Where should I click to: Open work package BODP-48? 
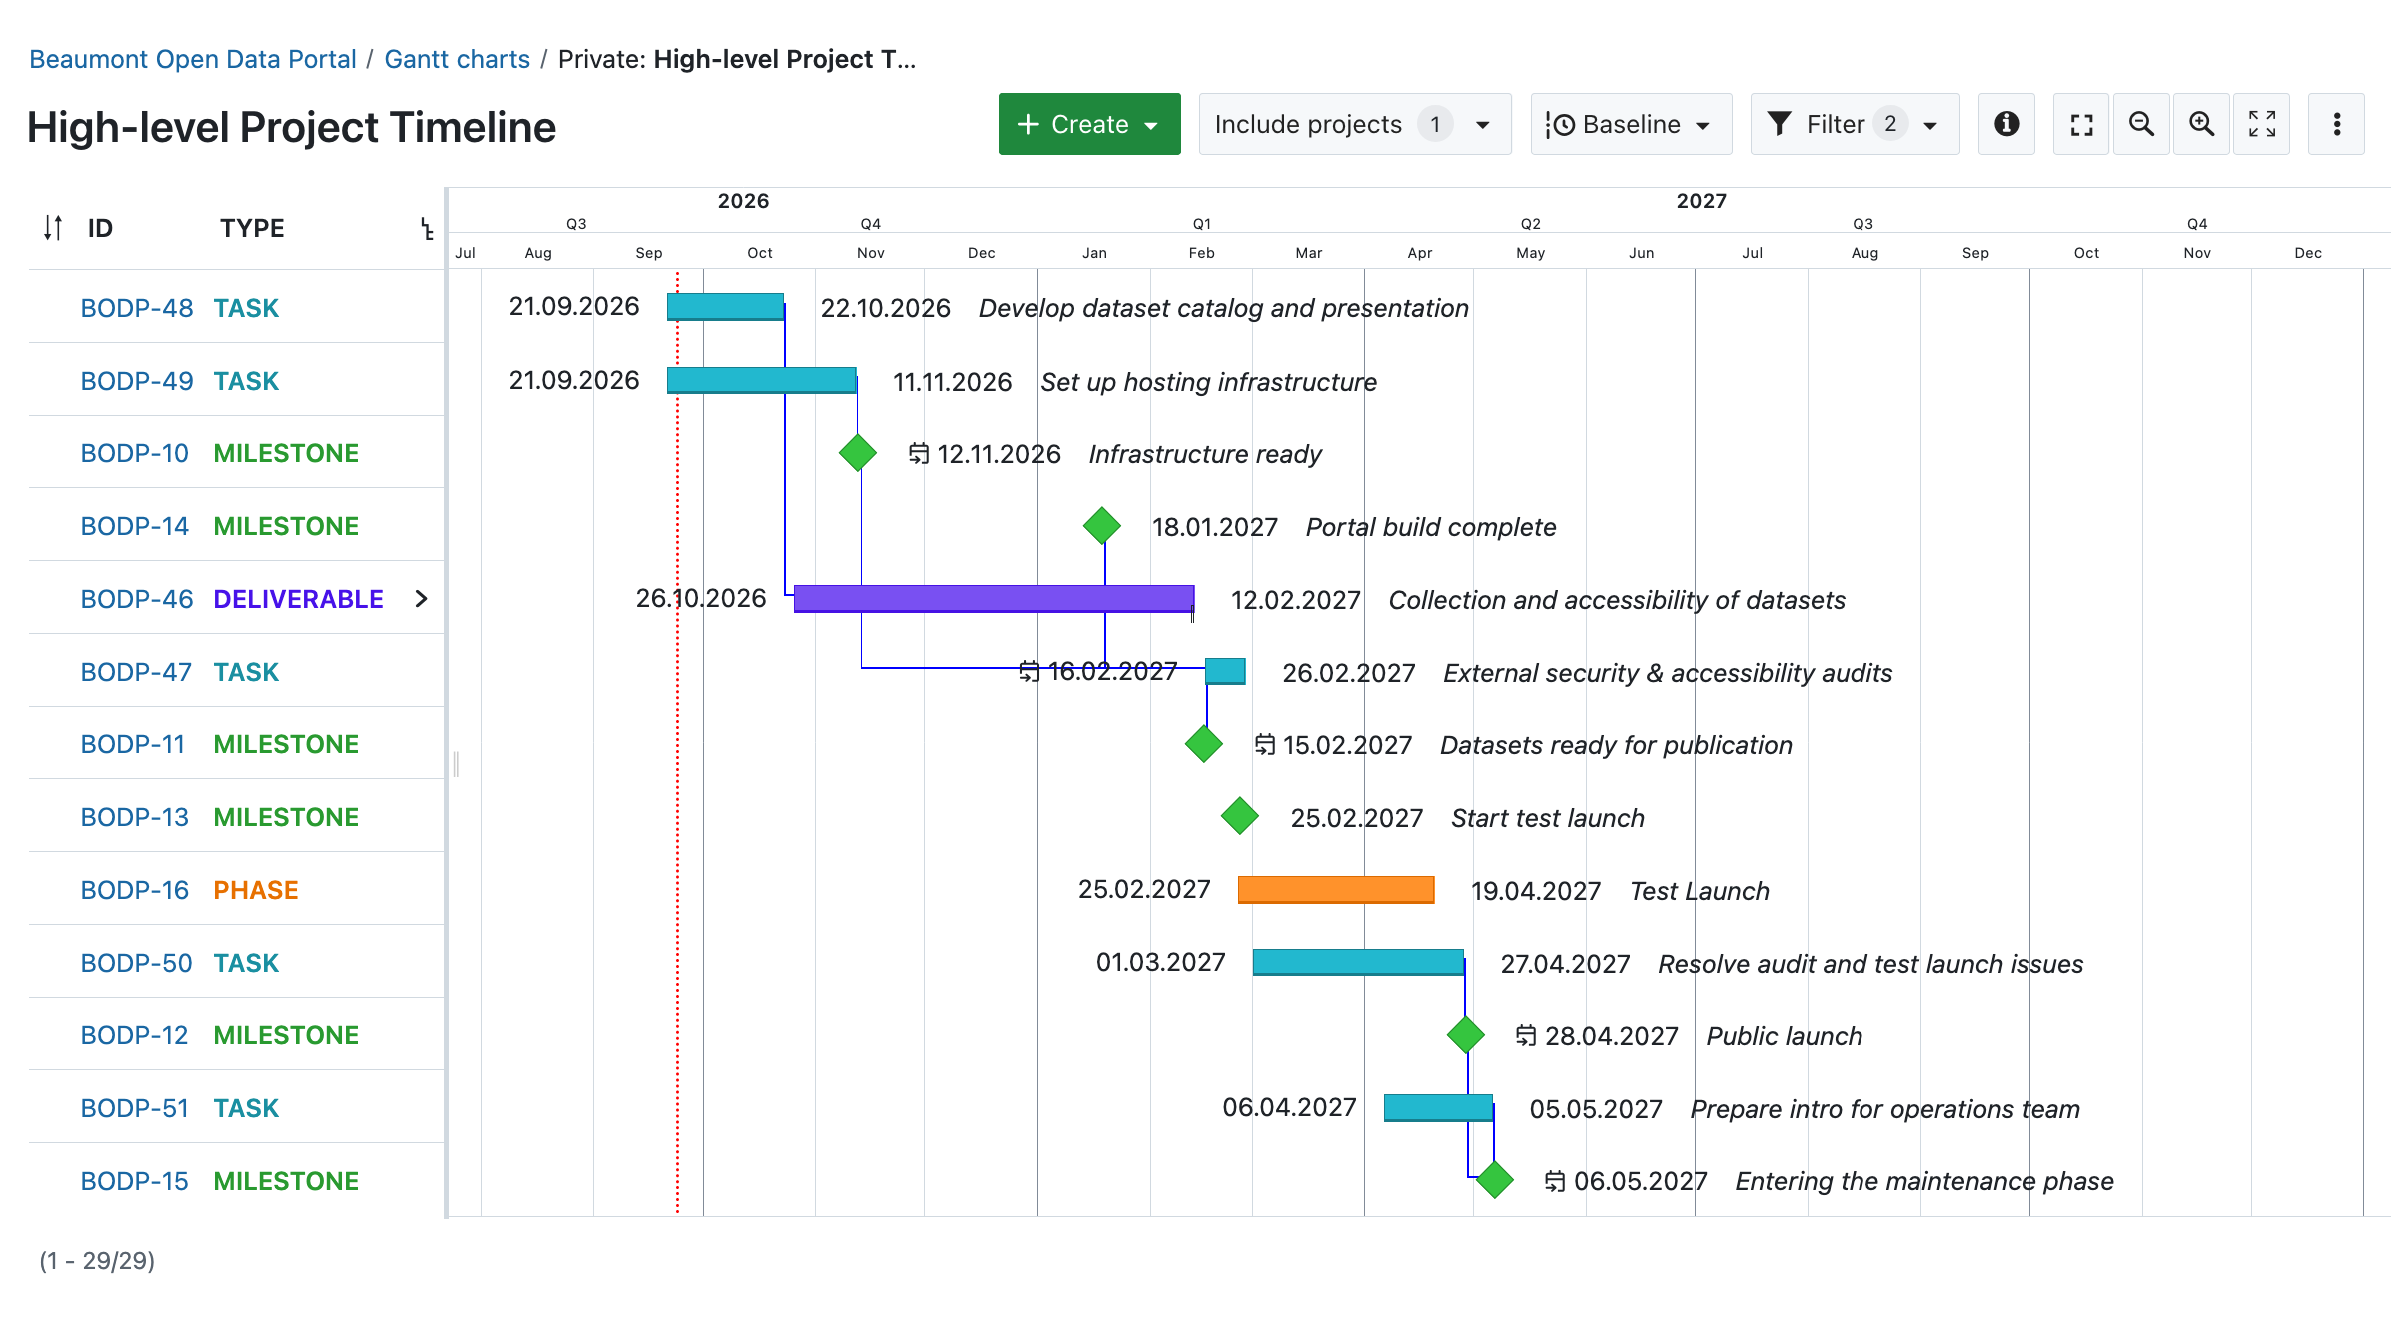coord(137,308)
